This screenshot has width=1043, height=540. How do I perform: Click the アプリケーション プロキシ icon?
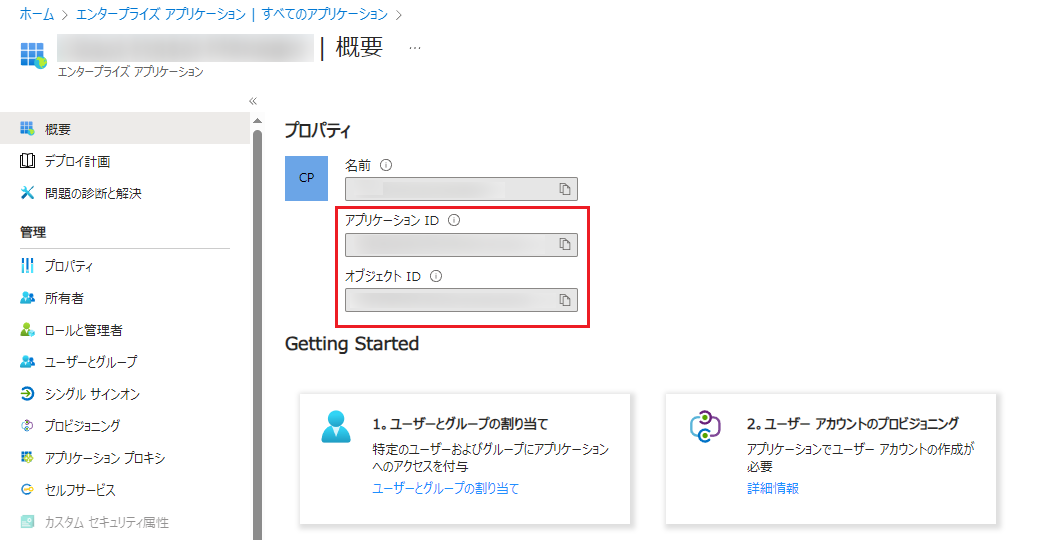(27, 458)
